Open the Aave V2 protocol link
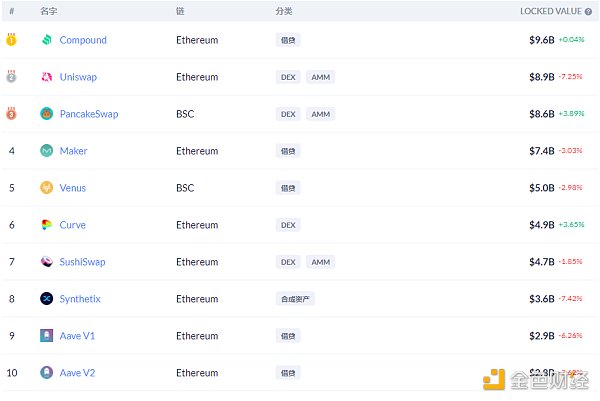Viewport: 600px width, 401px height. 78,373
